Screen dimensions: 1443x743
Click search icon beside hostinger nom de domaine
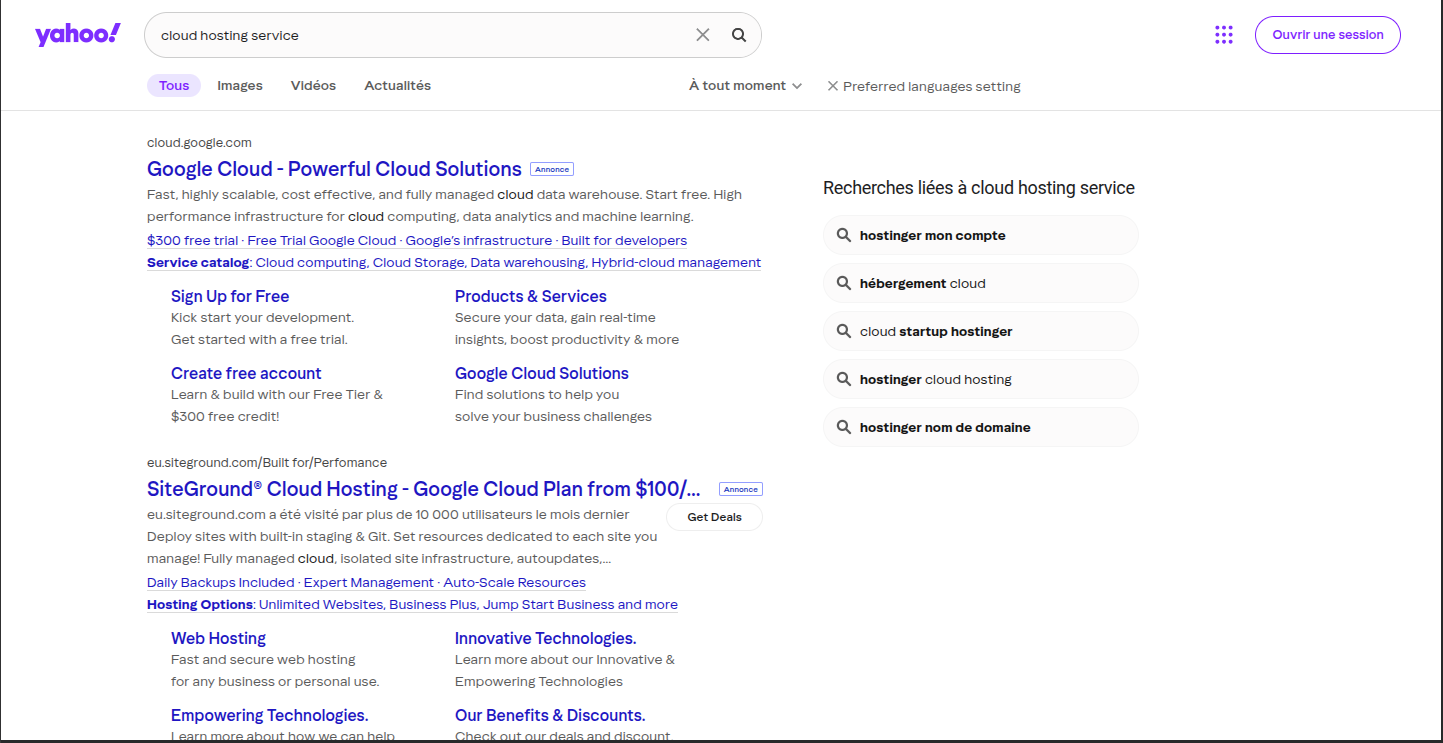[x=843, y=427]
